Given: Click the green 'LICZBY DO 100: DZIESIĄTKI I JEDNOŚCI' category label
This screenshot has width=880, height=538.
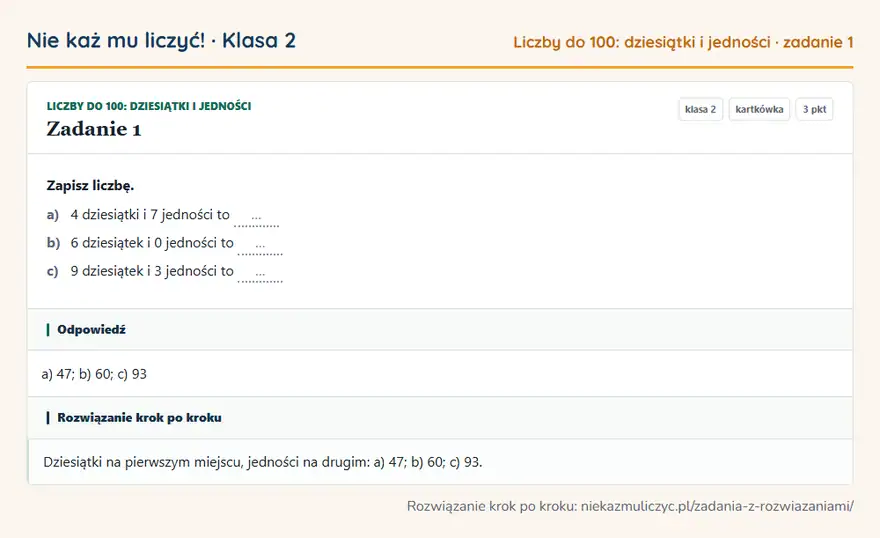Looking at the screenshot, I should pyautogui.click(x=149, y=106).
